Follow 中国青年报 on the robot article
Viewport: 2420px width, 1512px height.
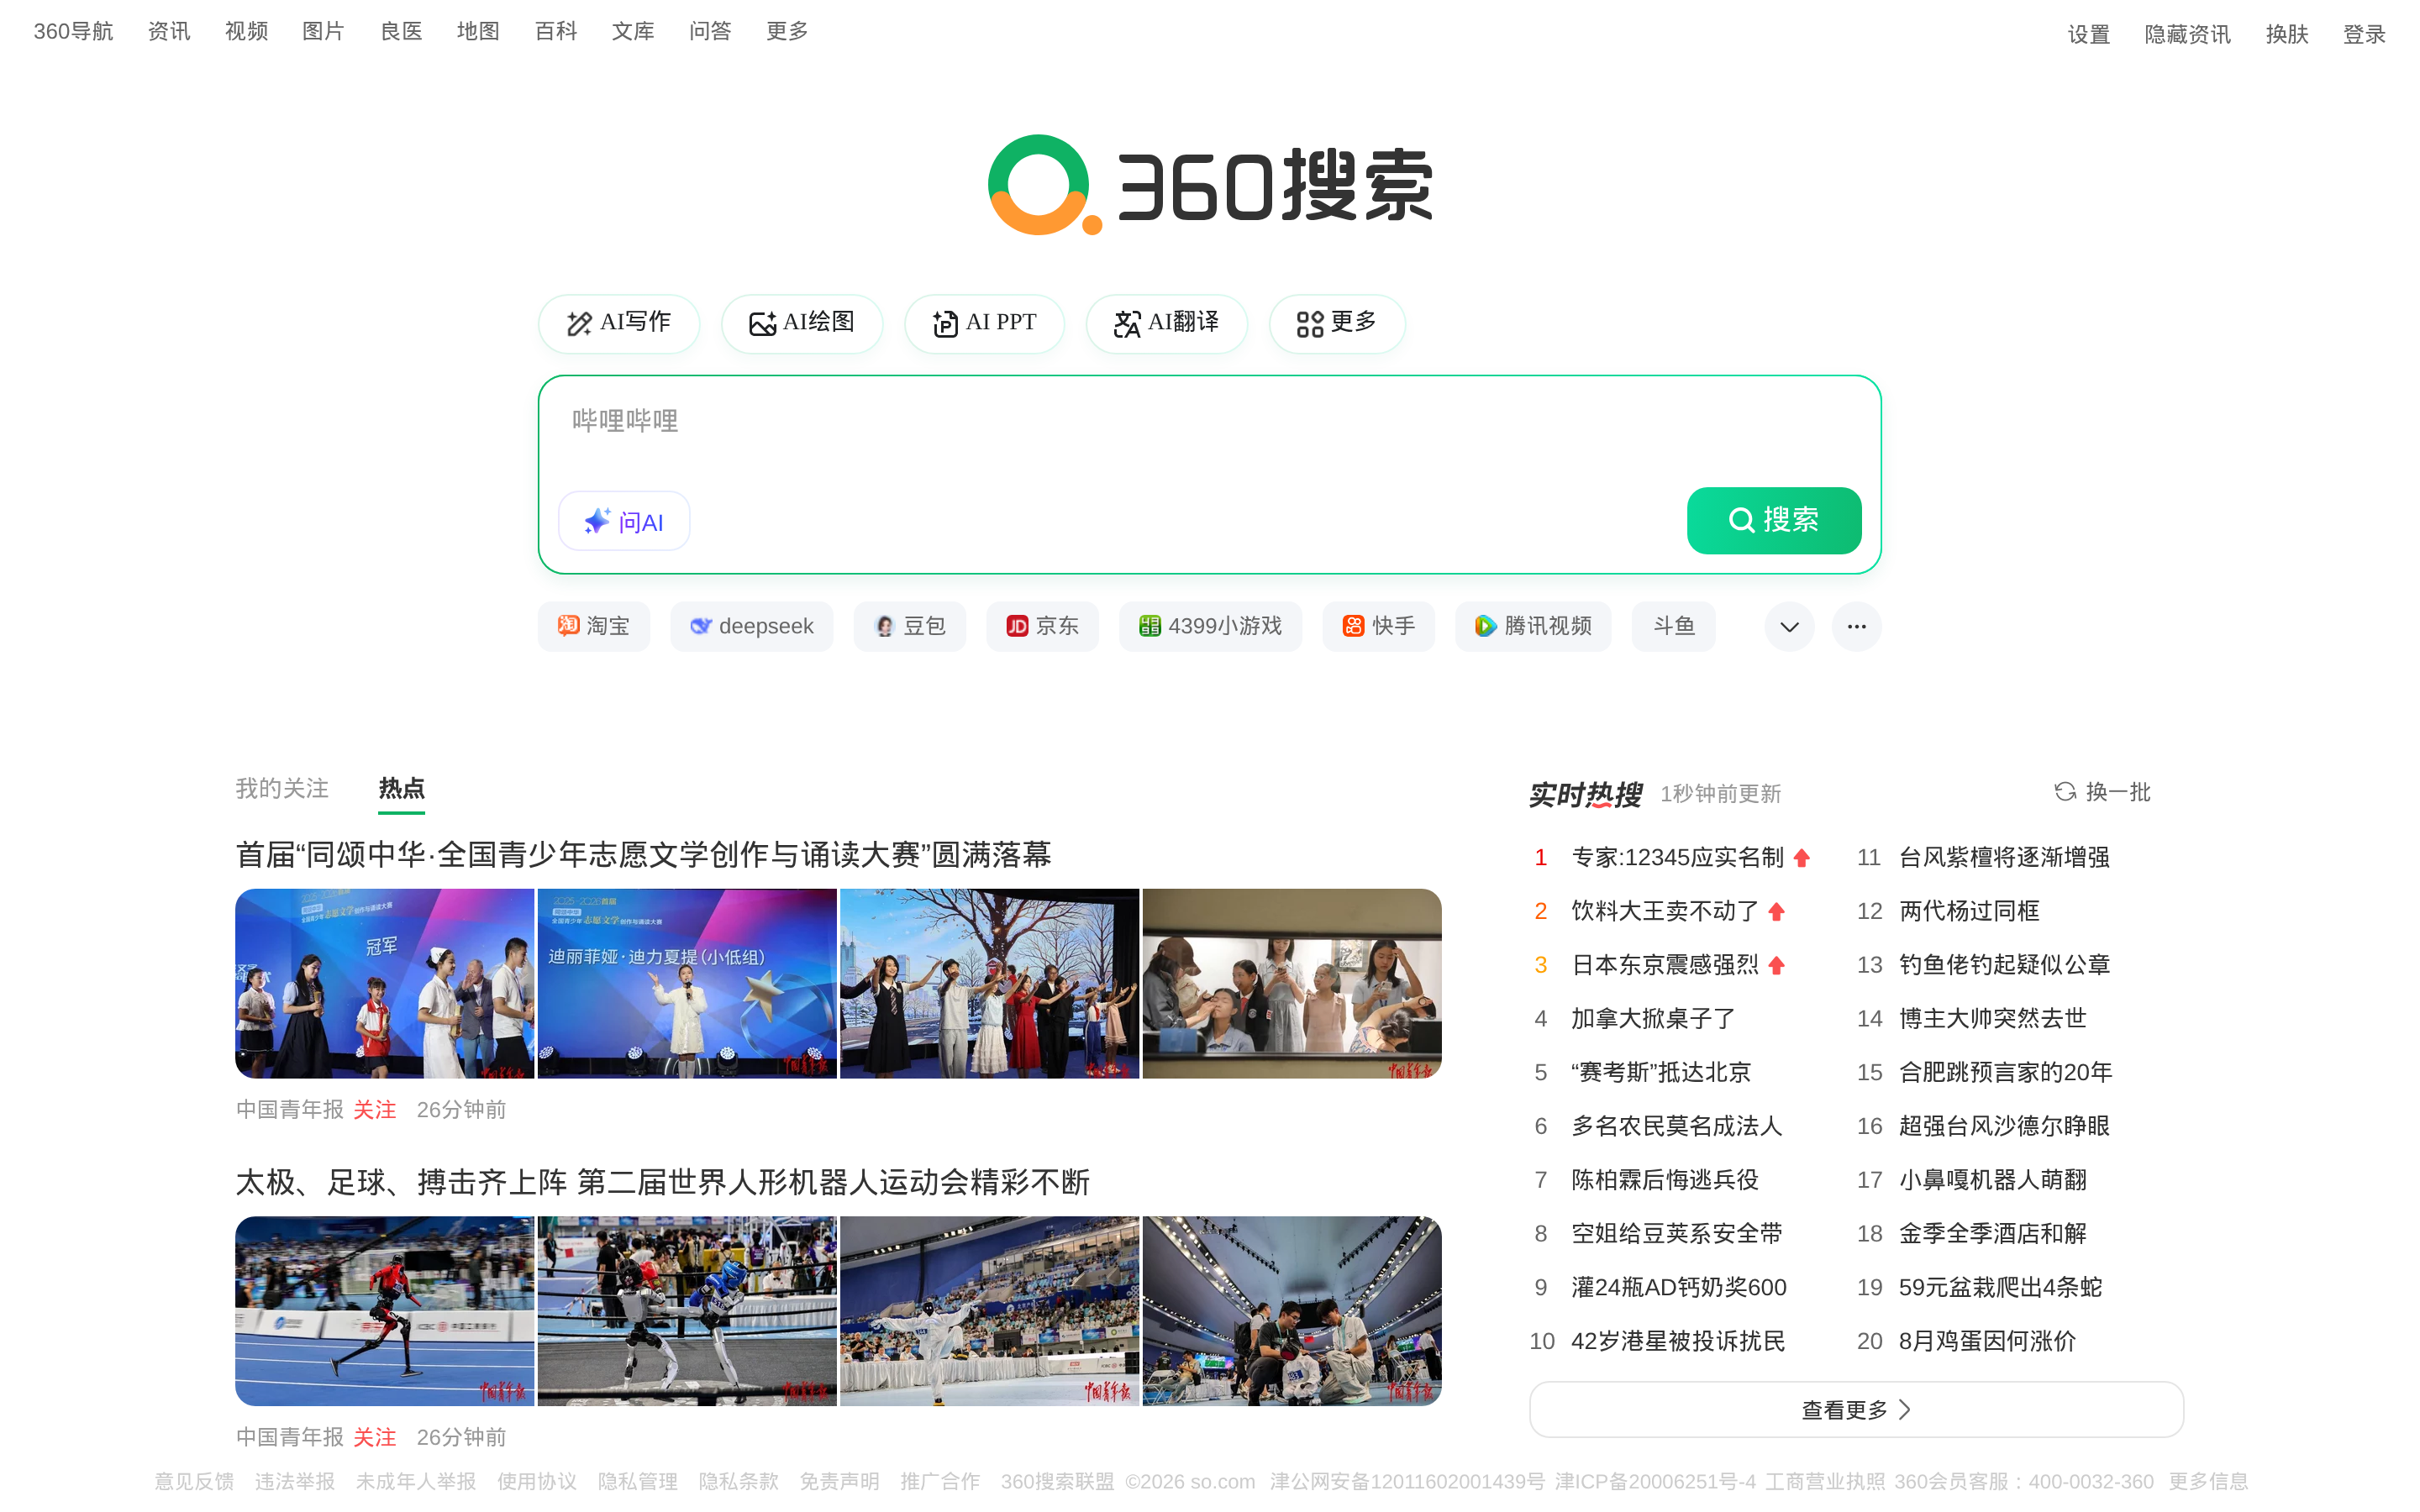point(374,1437)
